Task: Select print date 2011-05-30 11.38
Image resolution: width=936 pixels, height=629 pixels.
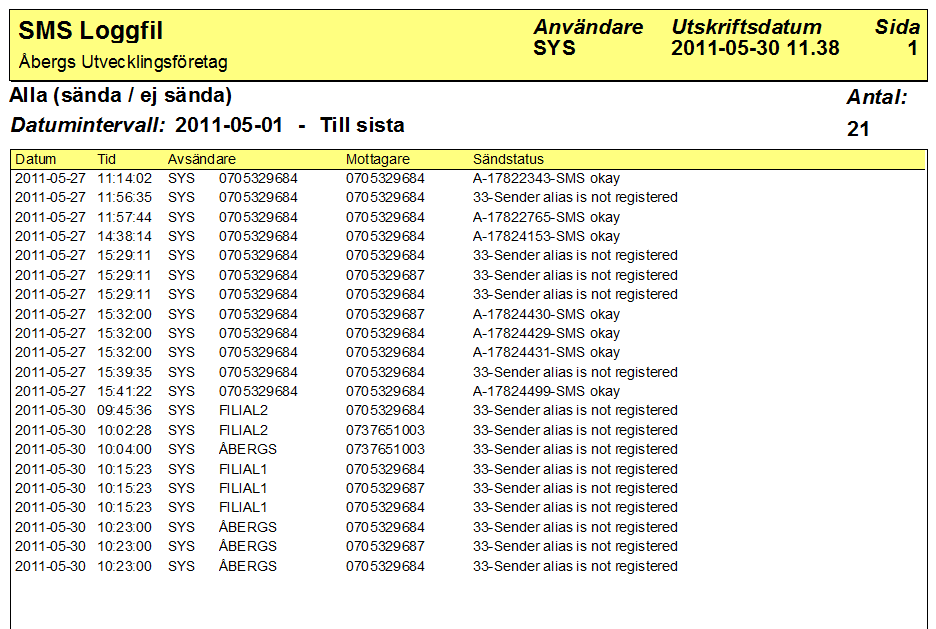Action: click(755, 48)
